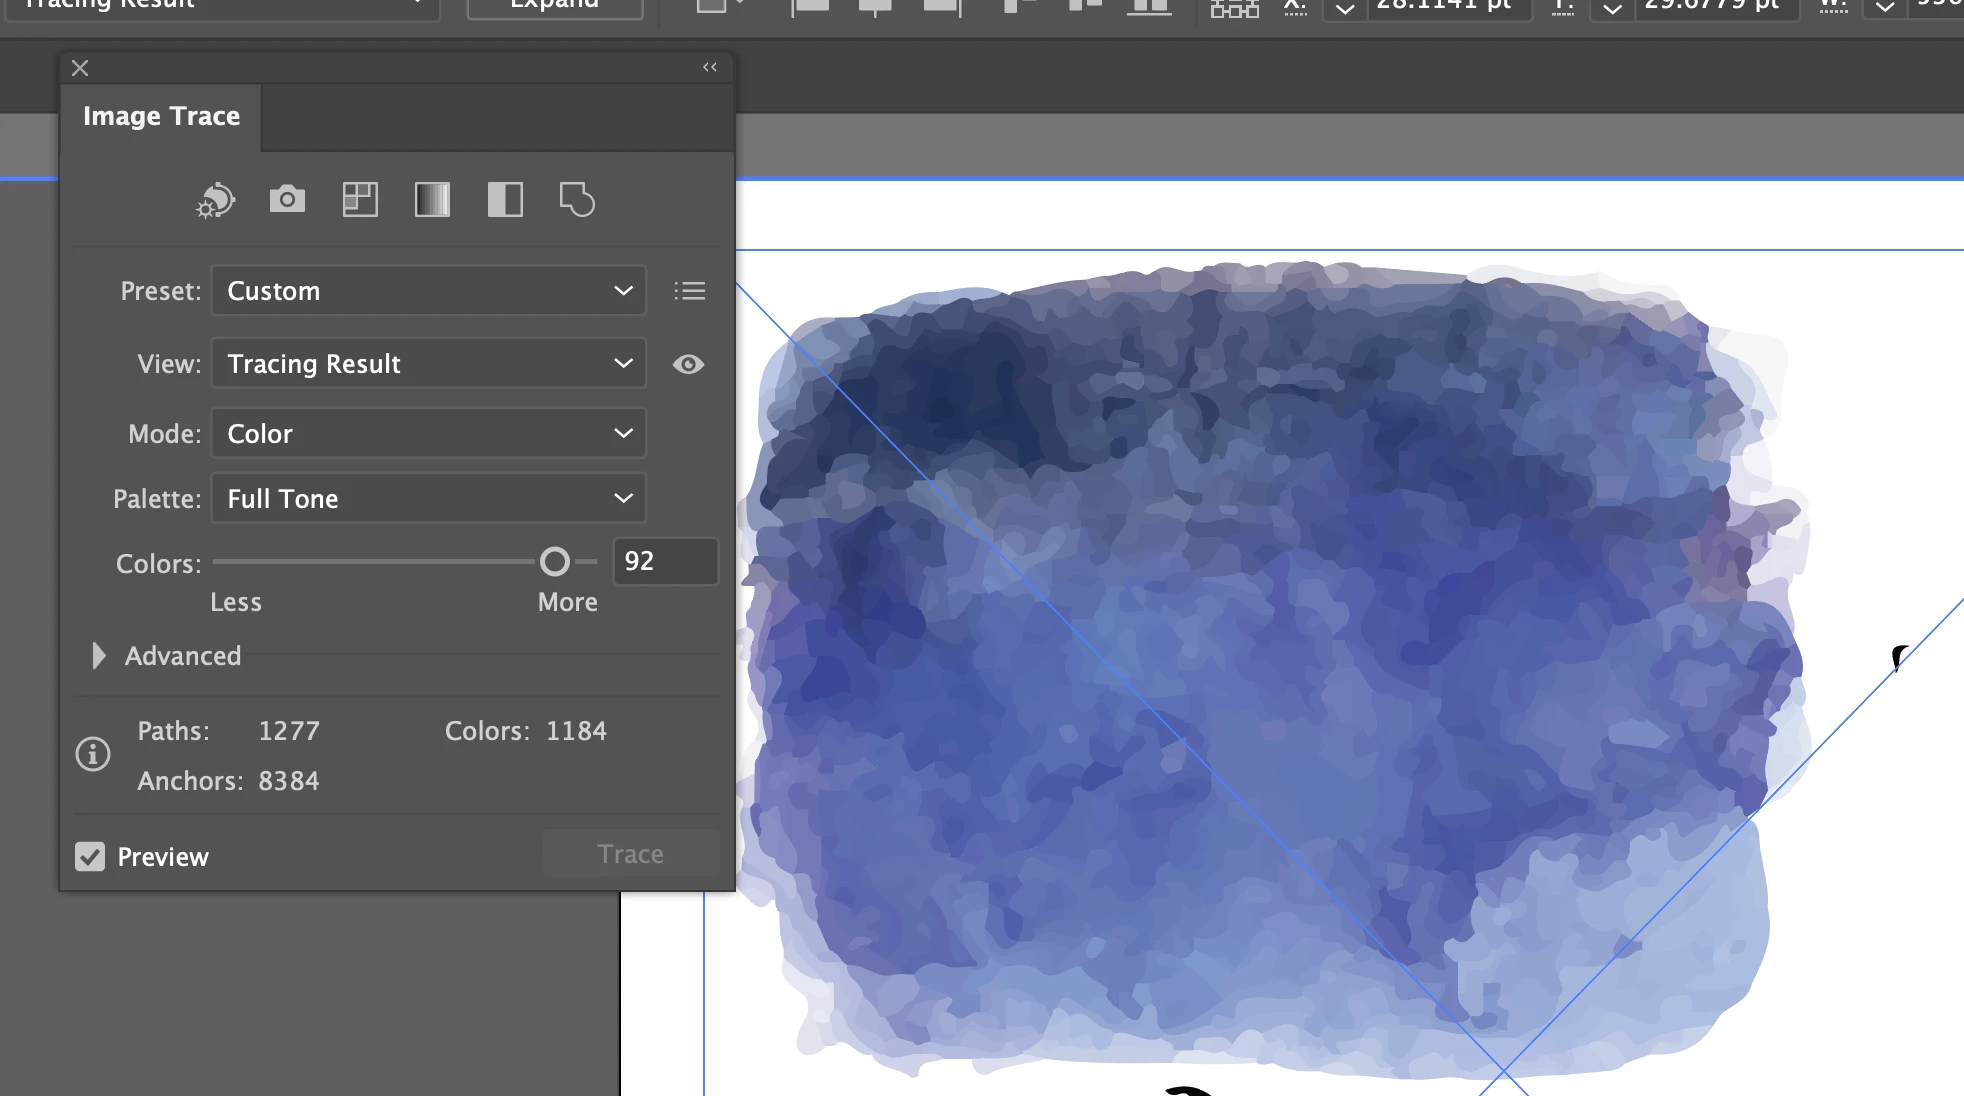Image resolution: width=1964 pixels, height=1096 pixels.
Task: Open the View dropdown showing Tracing Result
Action: 428,364
